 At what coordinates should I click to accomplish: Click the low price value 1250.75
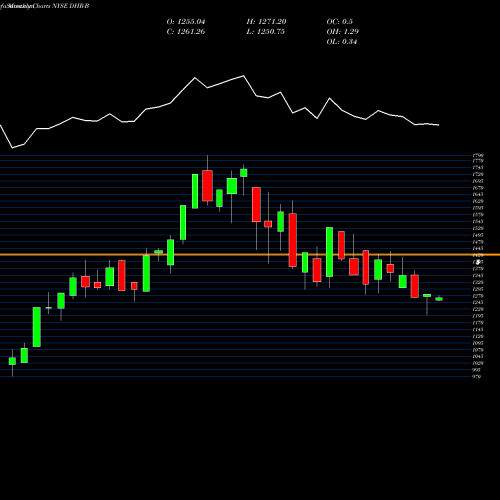pos(271,32)
